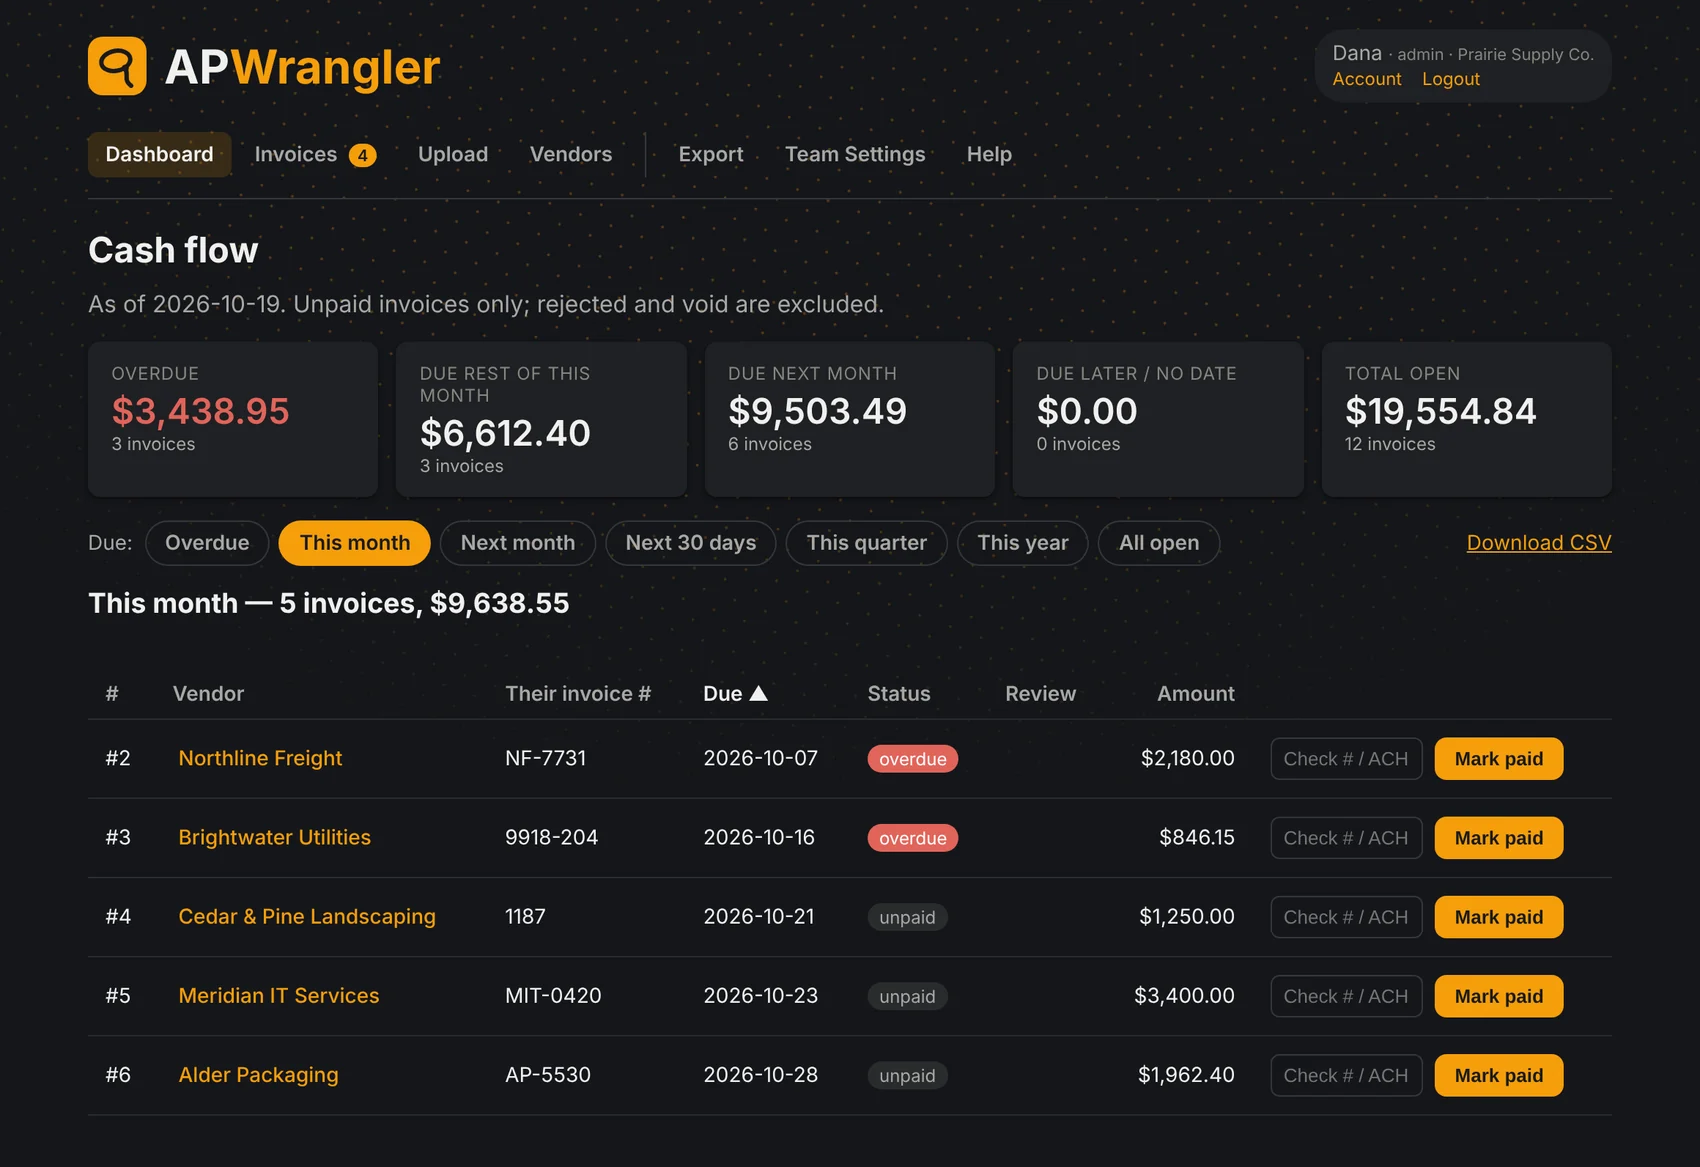Viewport: 1700px width, 1167px height.
Task: Focus Check # / ACH field for Meridian IT
Action: click(x=1346, y=996)
